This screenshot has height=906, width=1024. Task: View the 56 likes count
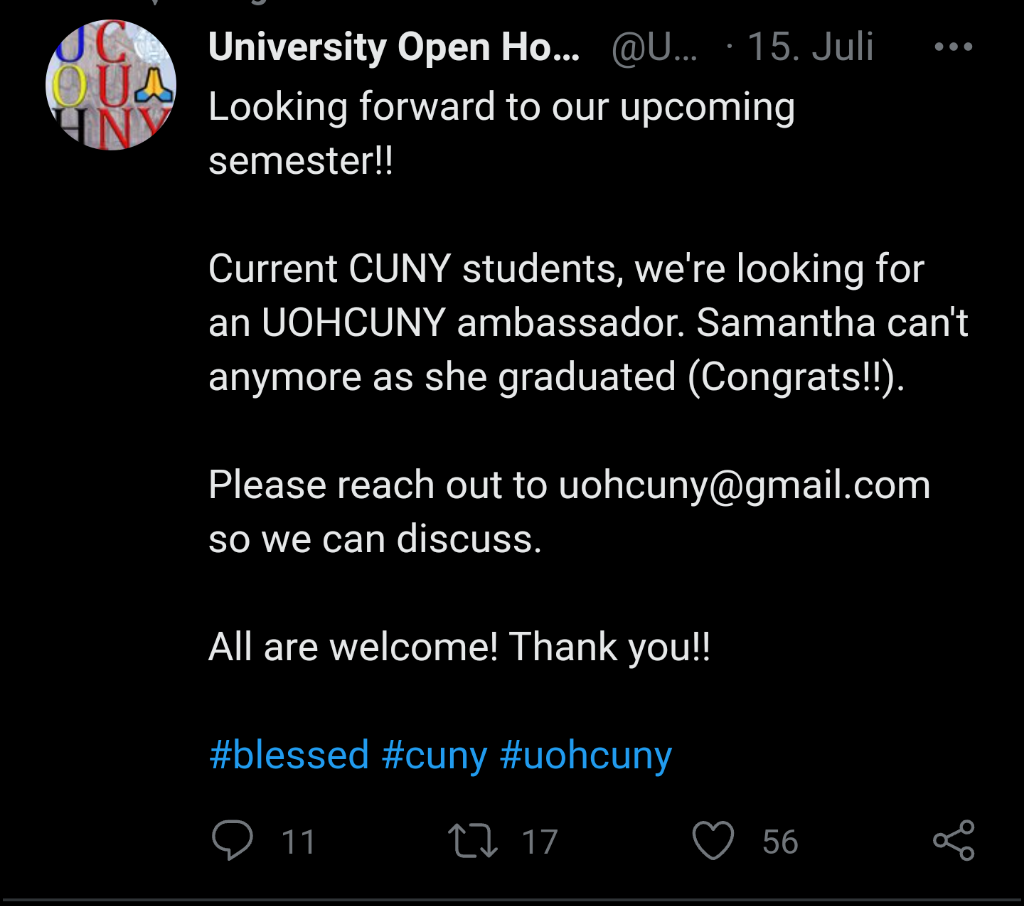(780, 842)
